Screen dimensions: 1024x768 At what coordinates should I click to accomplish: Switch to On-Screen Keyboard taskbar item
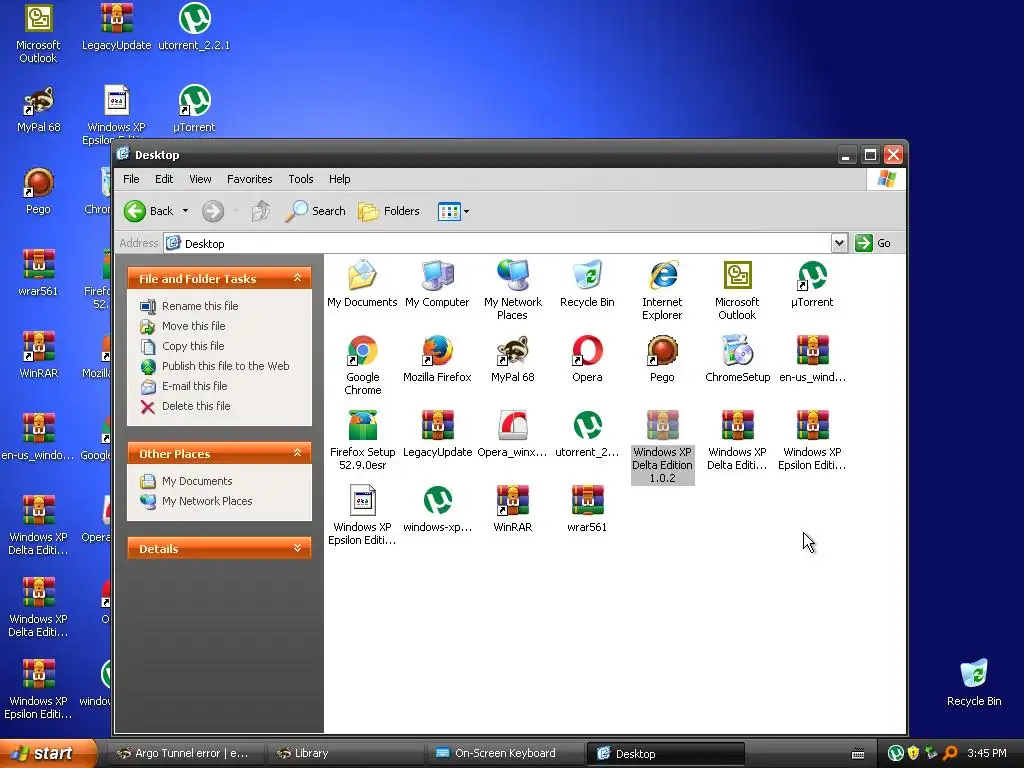click(x=504, y=754)
